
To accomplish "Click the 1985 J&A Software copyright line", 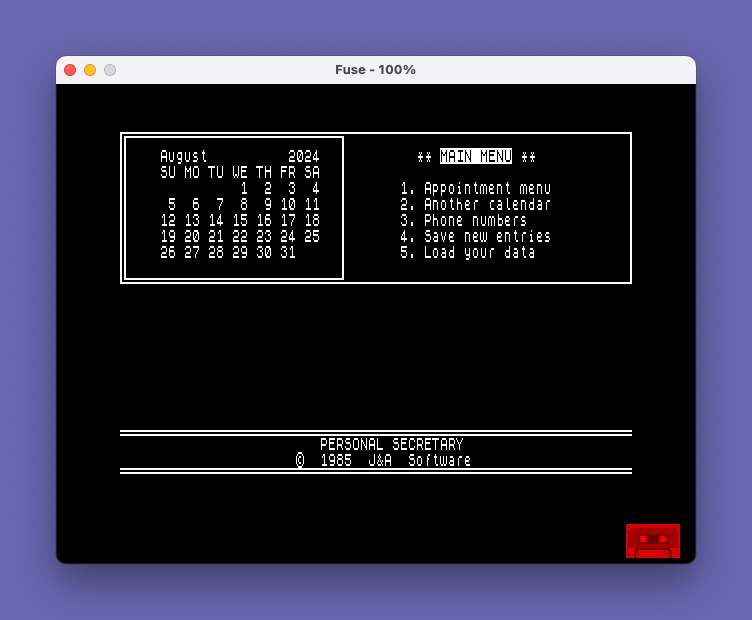I will point(384,460).
